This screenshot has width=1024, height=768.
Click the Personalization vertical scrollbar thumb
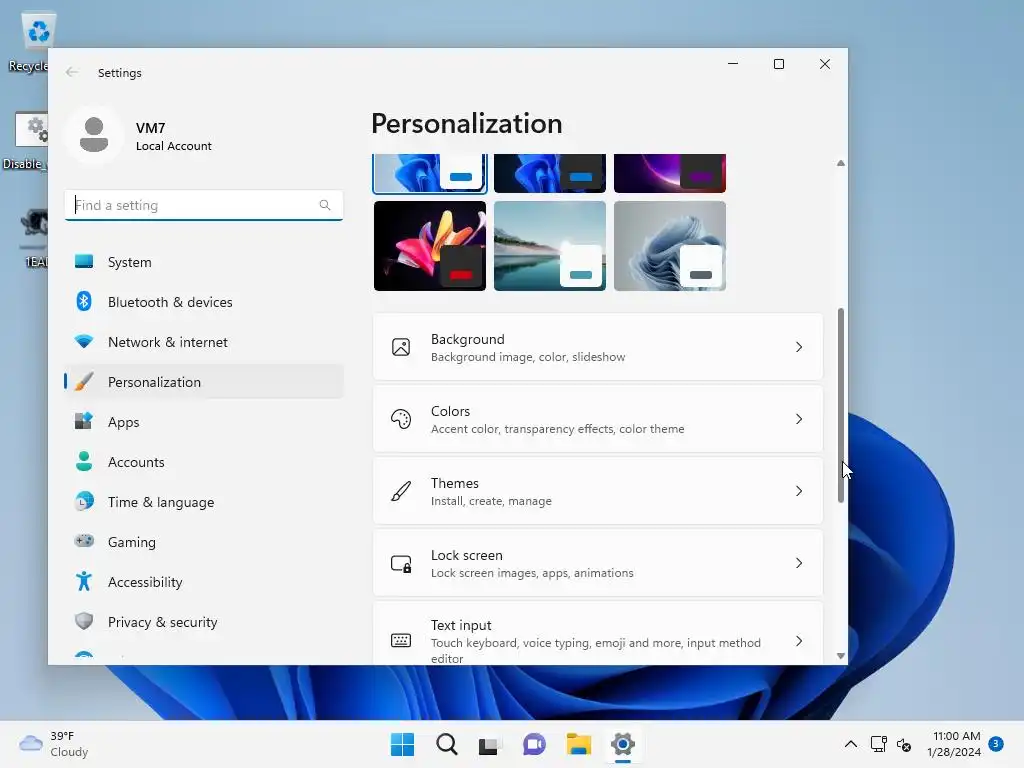tap(840, 405)
